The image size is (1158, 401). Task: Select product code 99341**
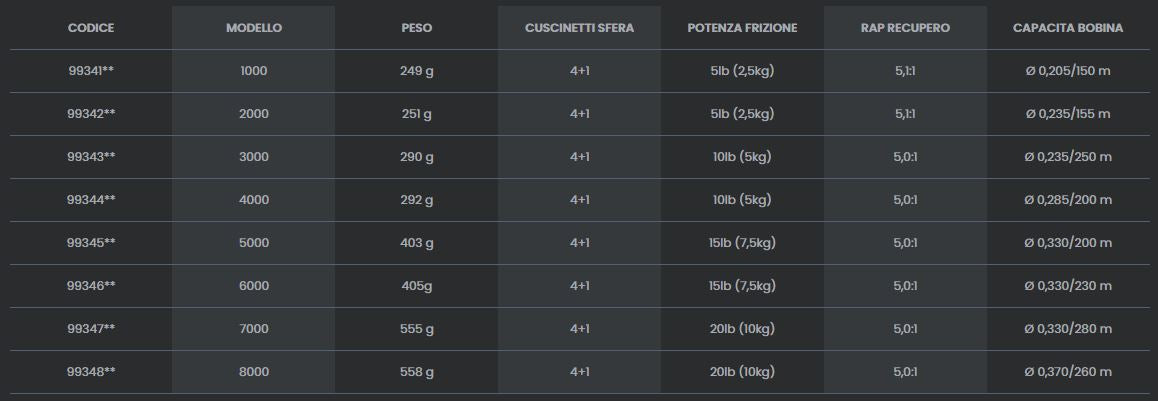[x=91, y=71]
